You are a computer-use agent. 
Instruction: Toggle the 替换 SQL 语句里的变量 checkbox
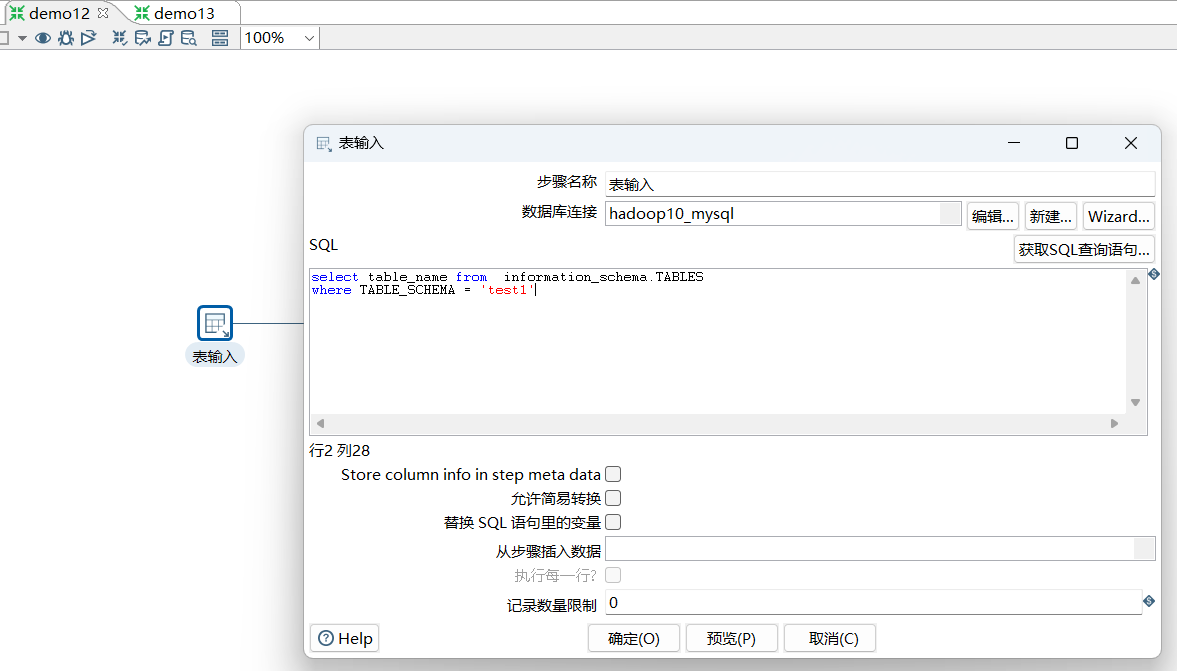pos(613,522)
